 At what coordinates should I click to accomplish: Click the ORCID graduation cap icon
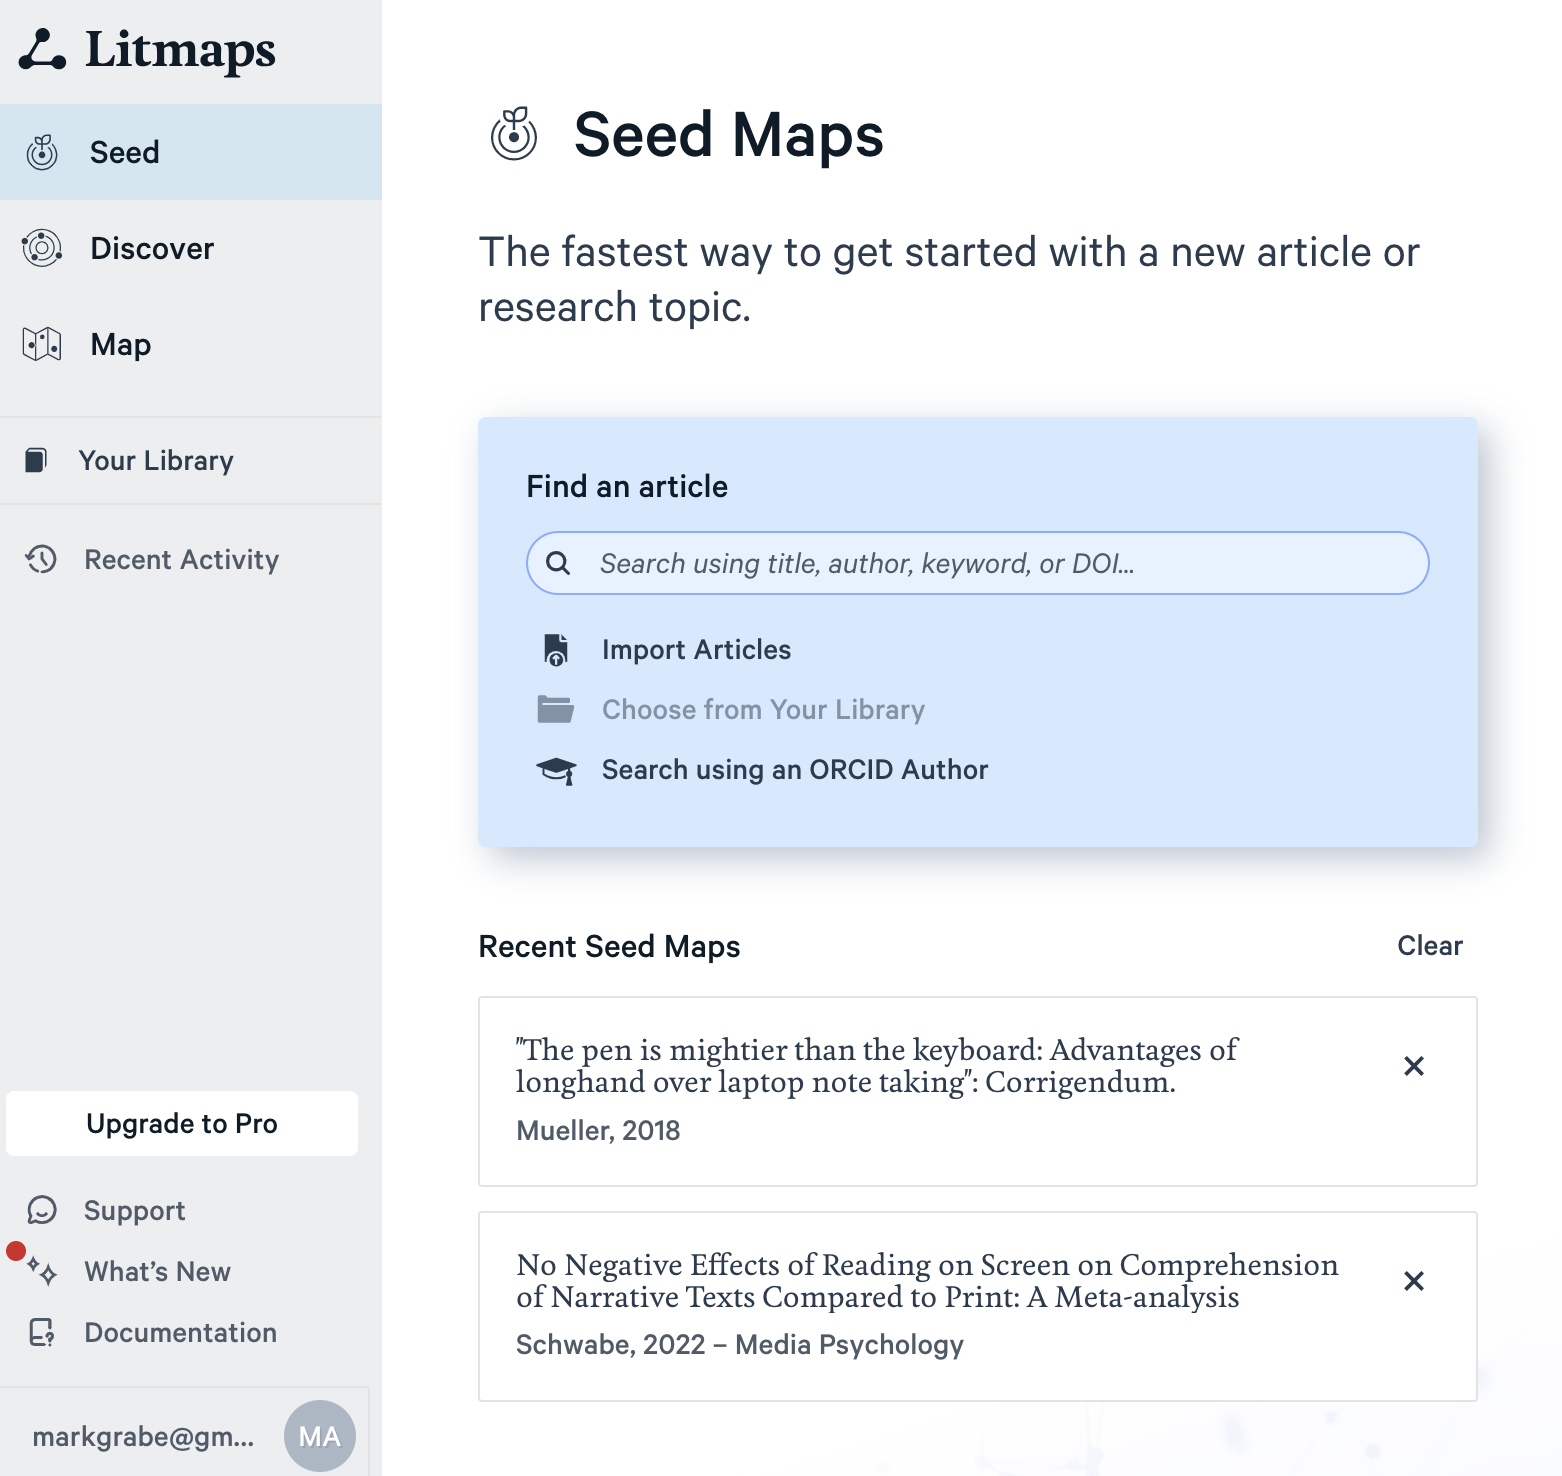click(x=556, y=770)
